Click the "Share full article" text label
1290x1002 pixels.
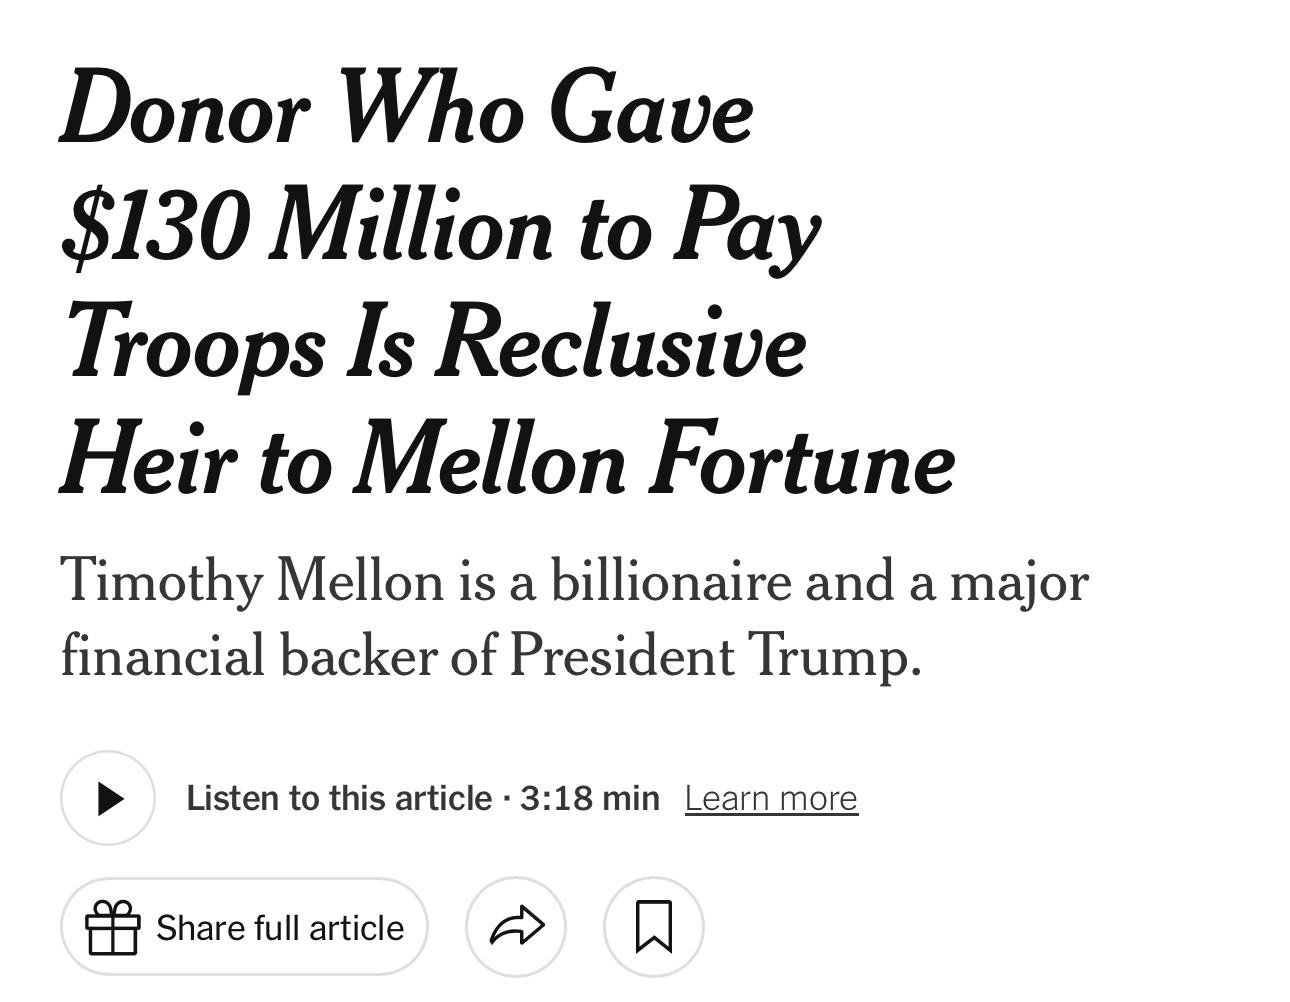point(280,928)
